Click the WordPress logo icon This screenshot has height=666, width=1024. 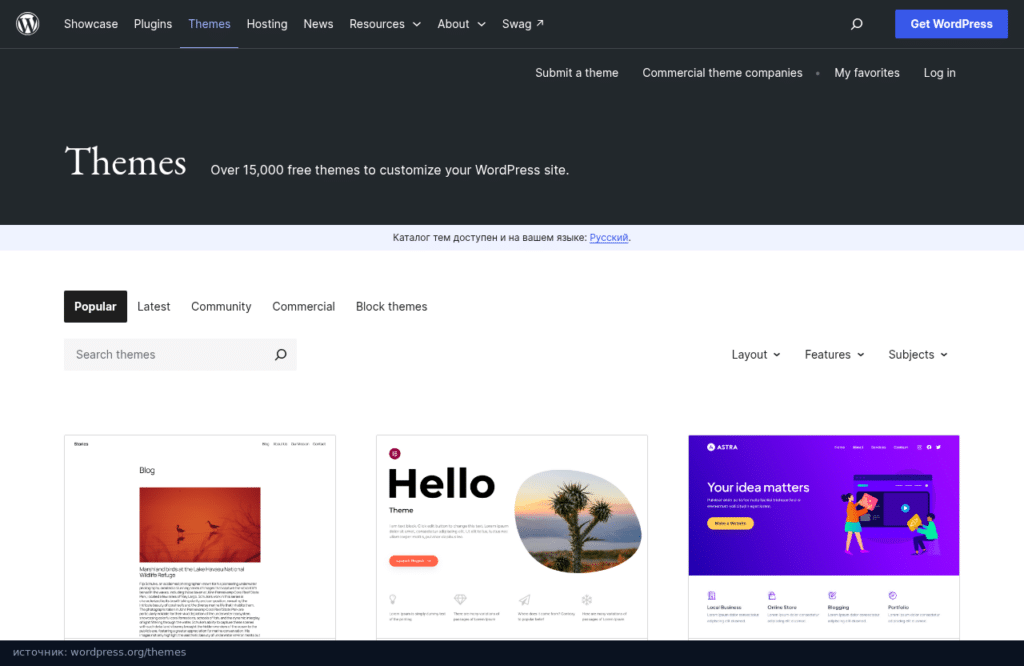coord(27,24)
